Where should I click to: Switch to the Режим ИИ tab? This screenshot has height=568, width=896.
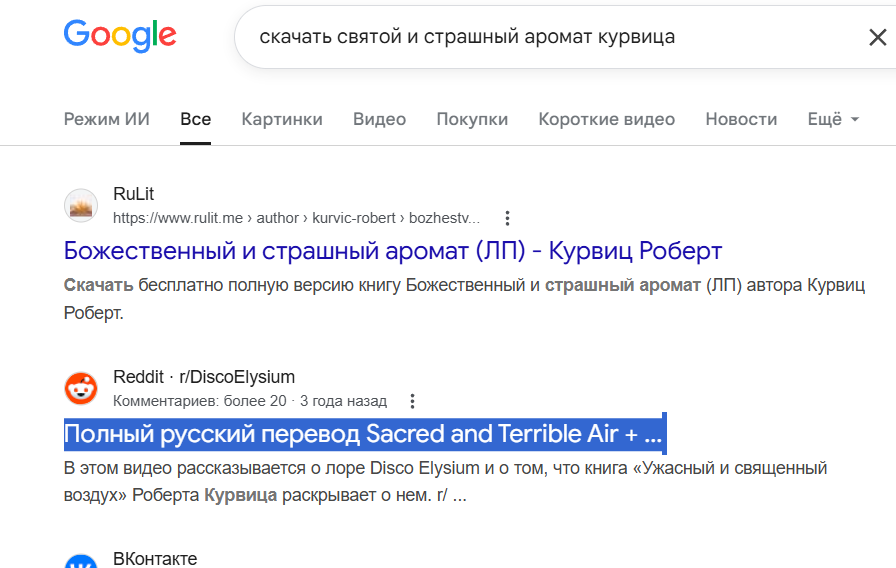[106, 119]
